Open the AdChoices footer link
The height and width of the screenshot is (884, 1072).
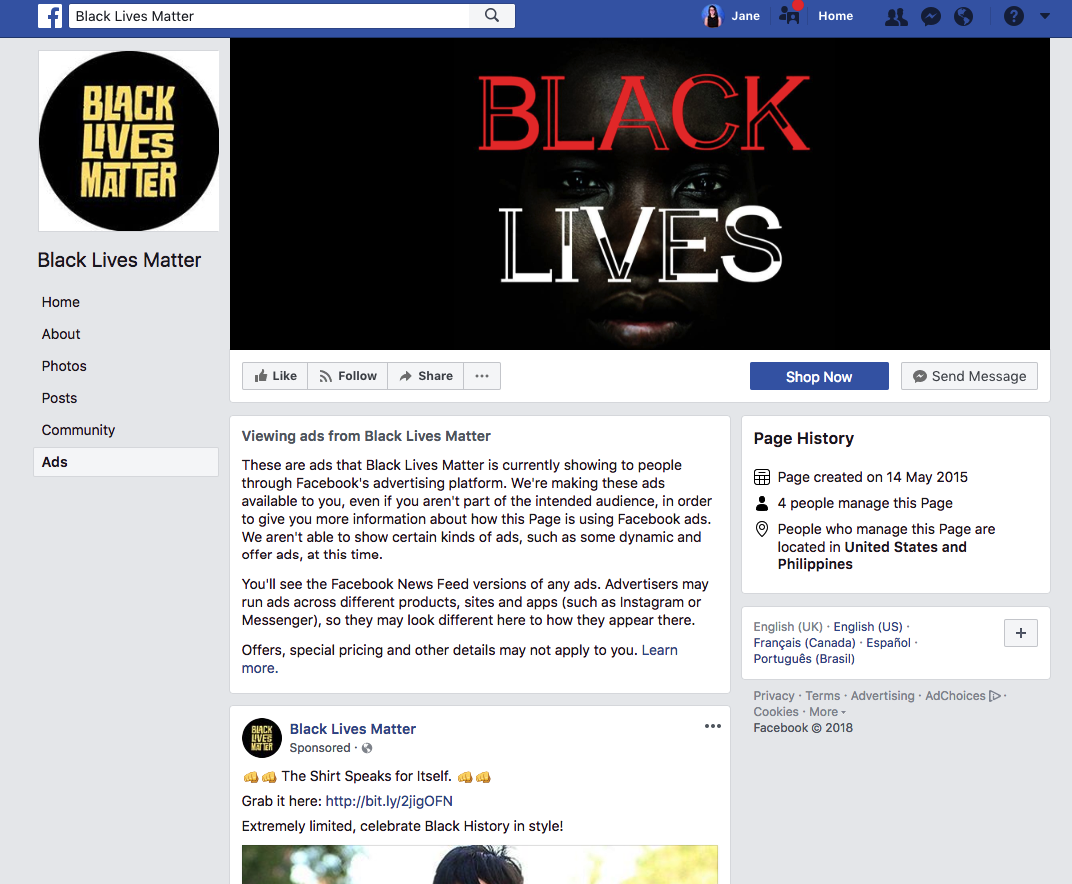pos(963,695)
